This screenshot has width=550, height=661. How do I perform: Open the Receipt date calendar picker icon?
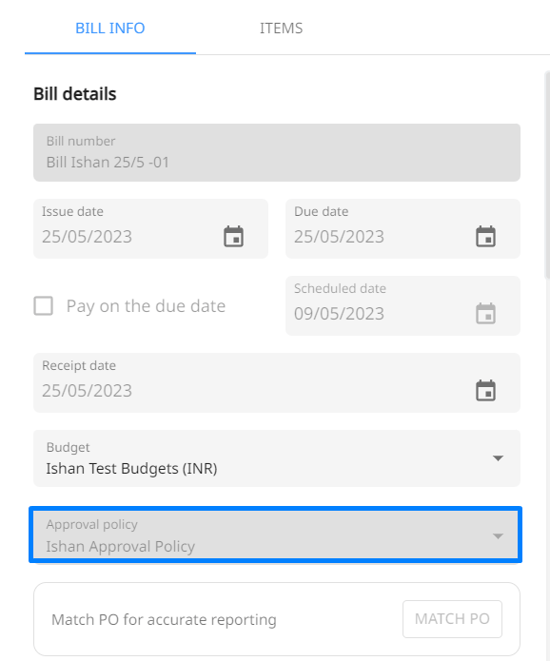pyautogui.click(x=486, y=390)
